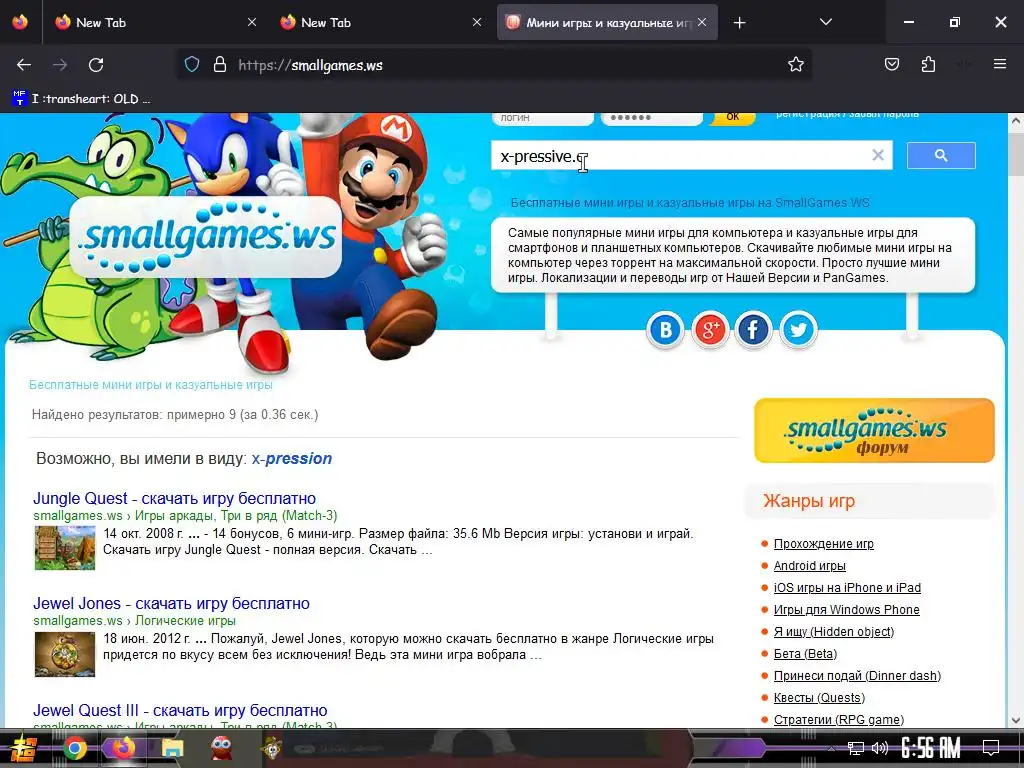Image resolution: width=1024 pixels, height=768 pixels.
Task: Click the network tray icon
Action: 856,748
